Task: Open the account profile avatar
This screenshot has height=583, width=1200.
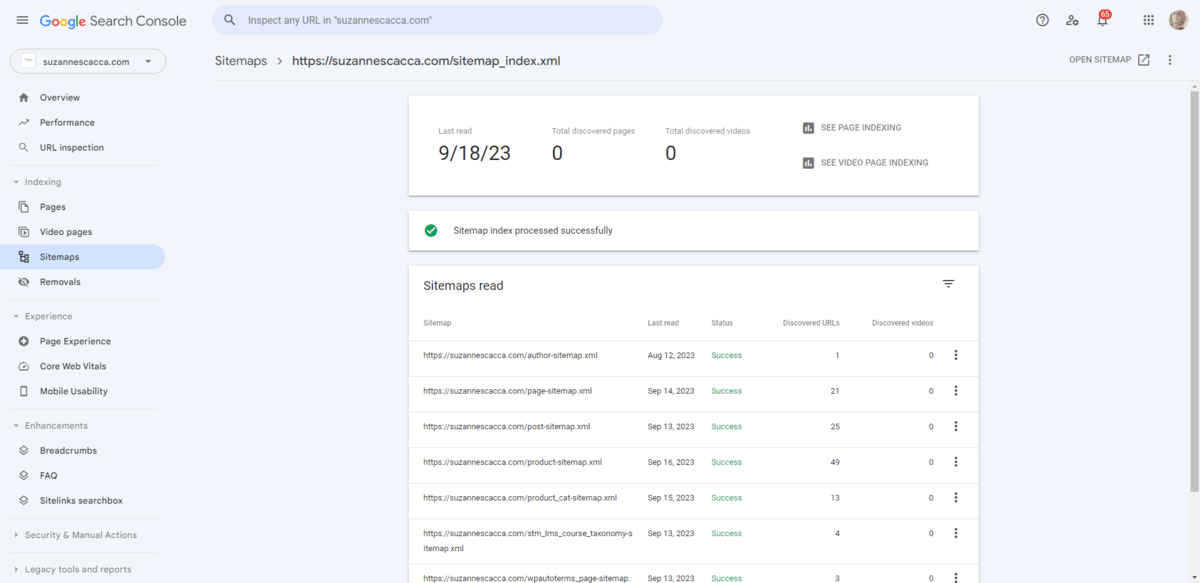Action: coord(1178,20)
